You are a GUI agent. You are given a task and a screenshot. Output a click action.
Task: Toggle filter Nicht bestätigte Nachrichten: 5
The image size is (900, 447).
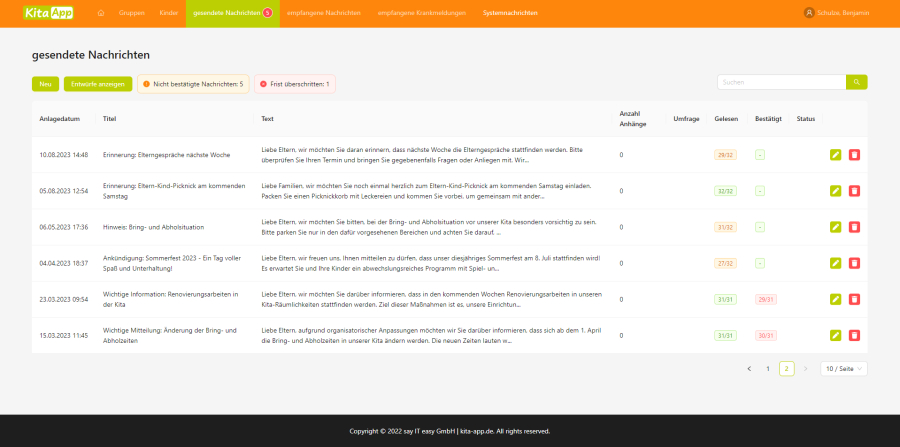[x=192, y=84]
